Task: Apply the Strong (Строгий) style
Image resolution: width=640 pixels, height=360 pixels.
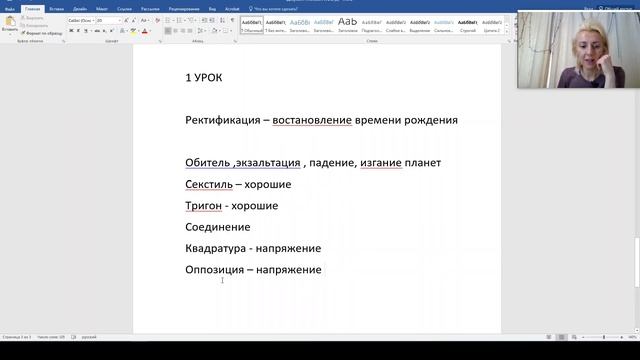Action: point(468,26)
